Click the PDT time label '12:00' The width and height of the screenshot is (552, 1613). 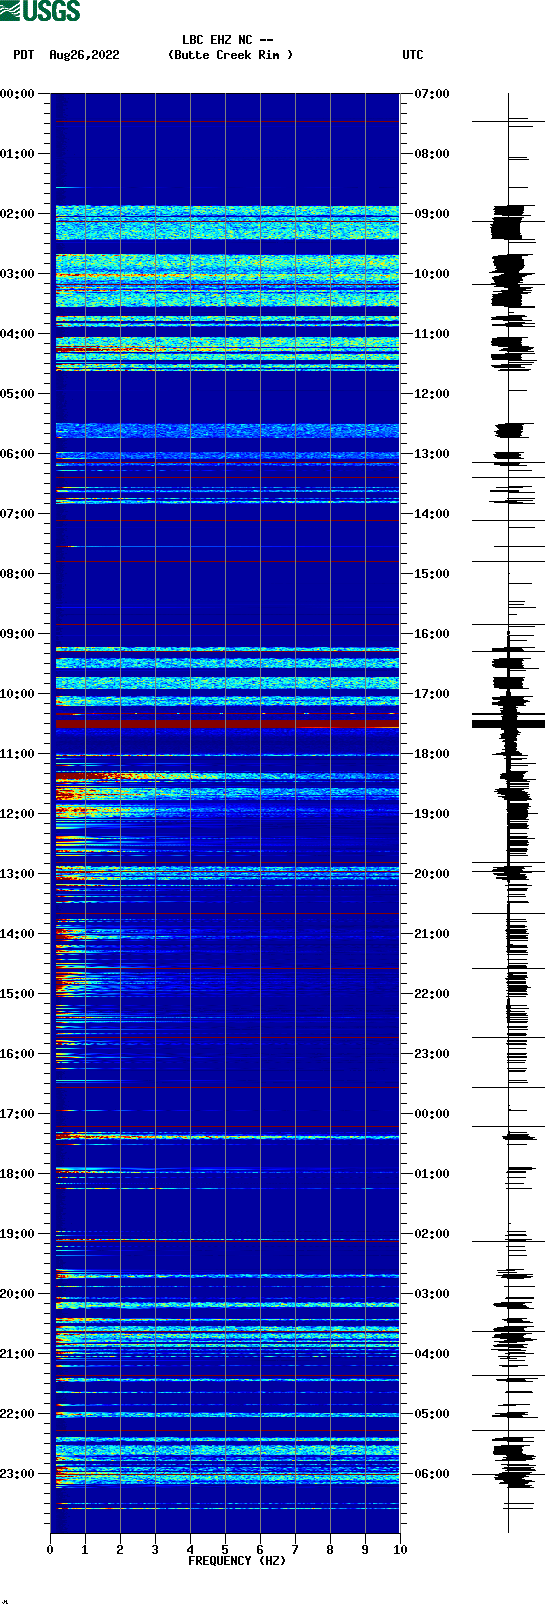click(18, 814)
